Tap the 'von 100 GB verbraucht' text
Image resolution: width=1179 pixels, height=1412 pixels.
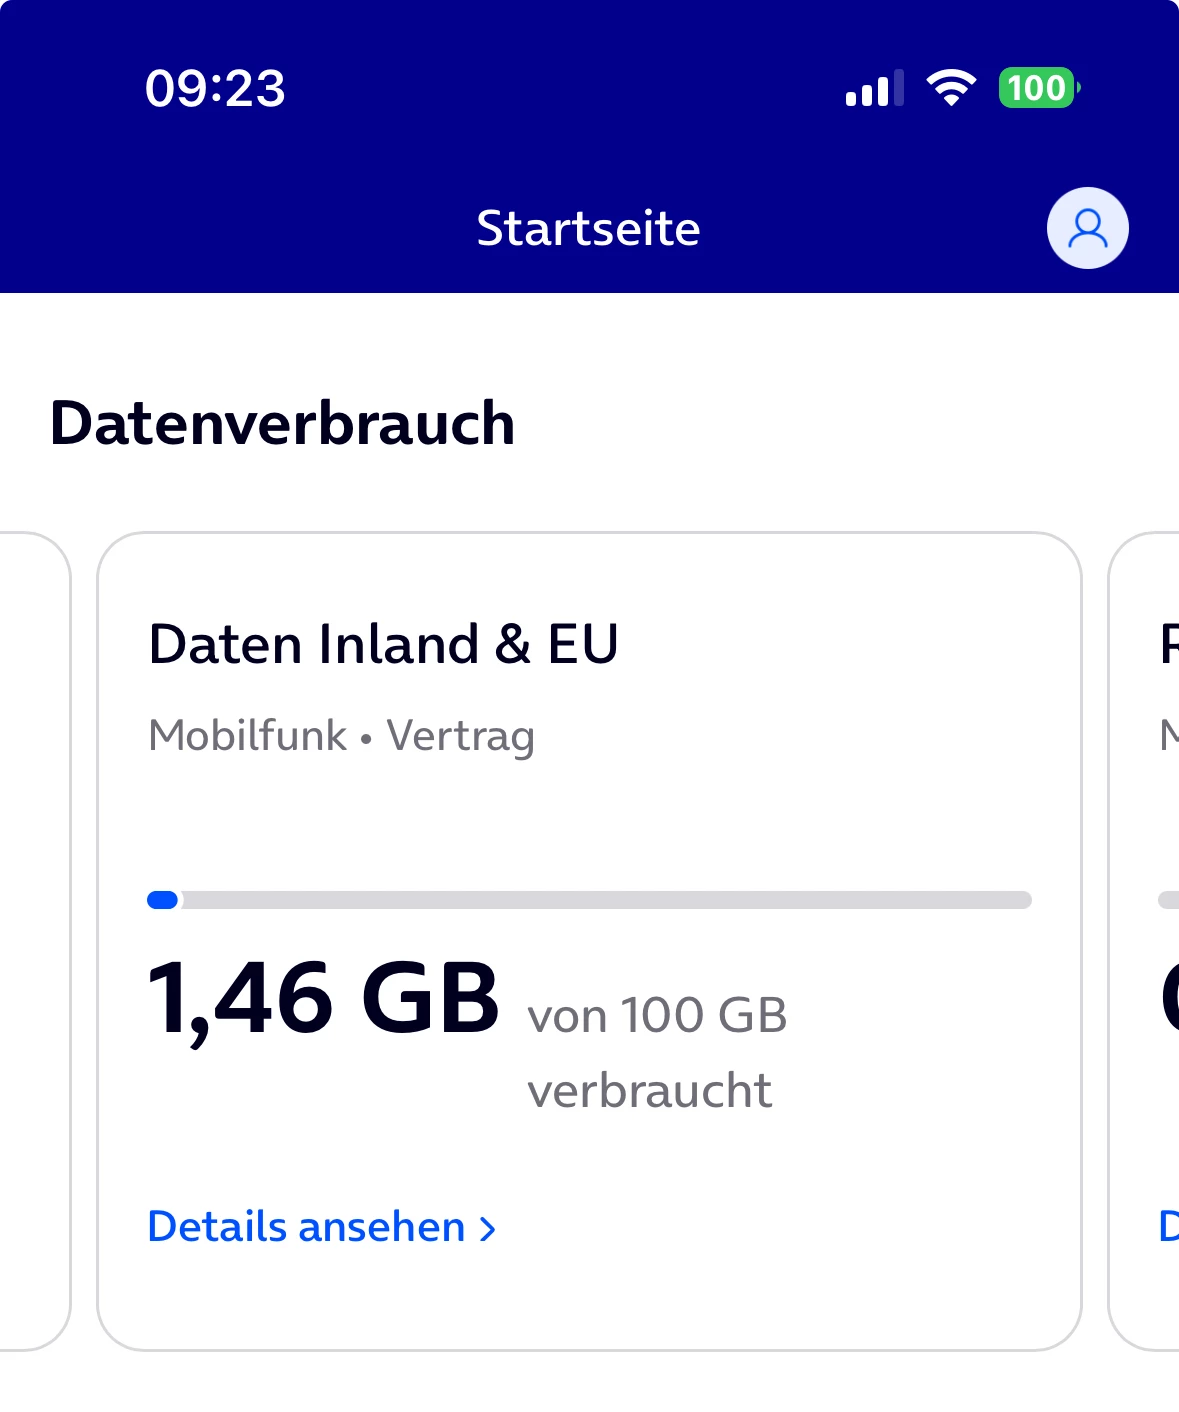656,1052
